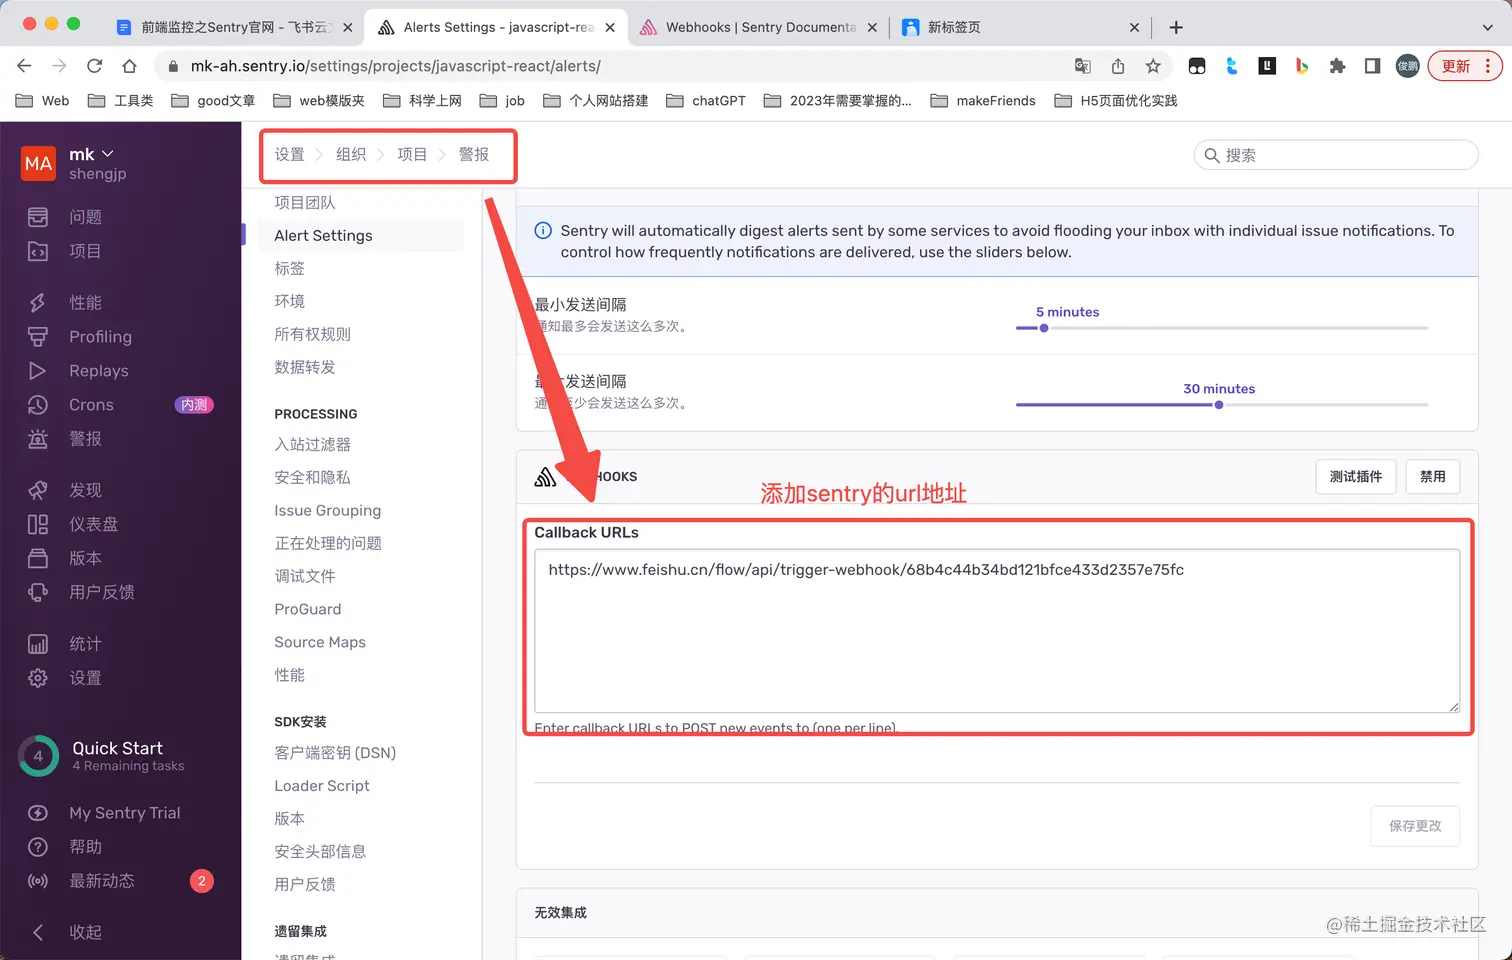Open Issue Grouping settings item

328,510
